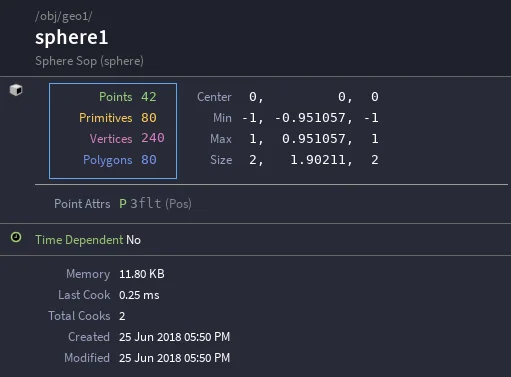Click the Size Y value 1.90211
The width and height of the screenshot is (511, 377).
pyautogui.click(x=318, y=160)
